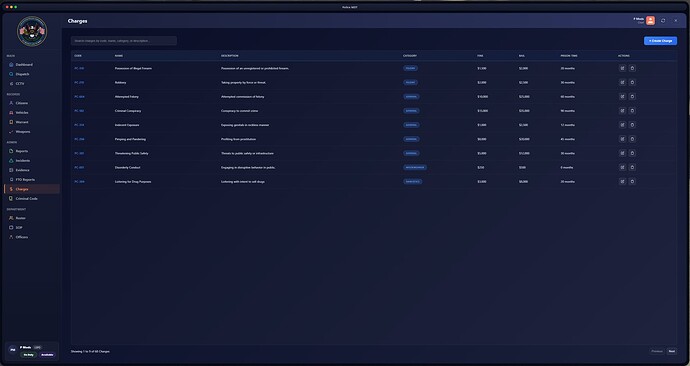
Task: Delete the Attempted Felony charge
Action: tap(632, 96)
